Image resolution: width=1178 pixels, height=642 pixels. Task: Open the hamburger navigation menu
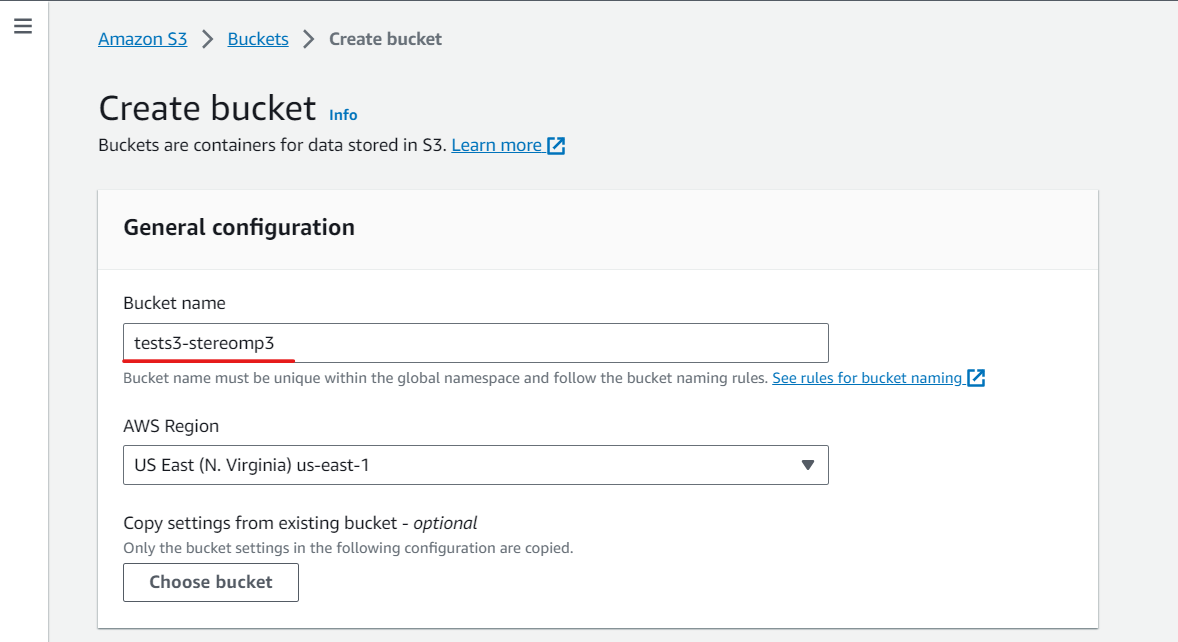click(x=23, y=26)
